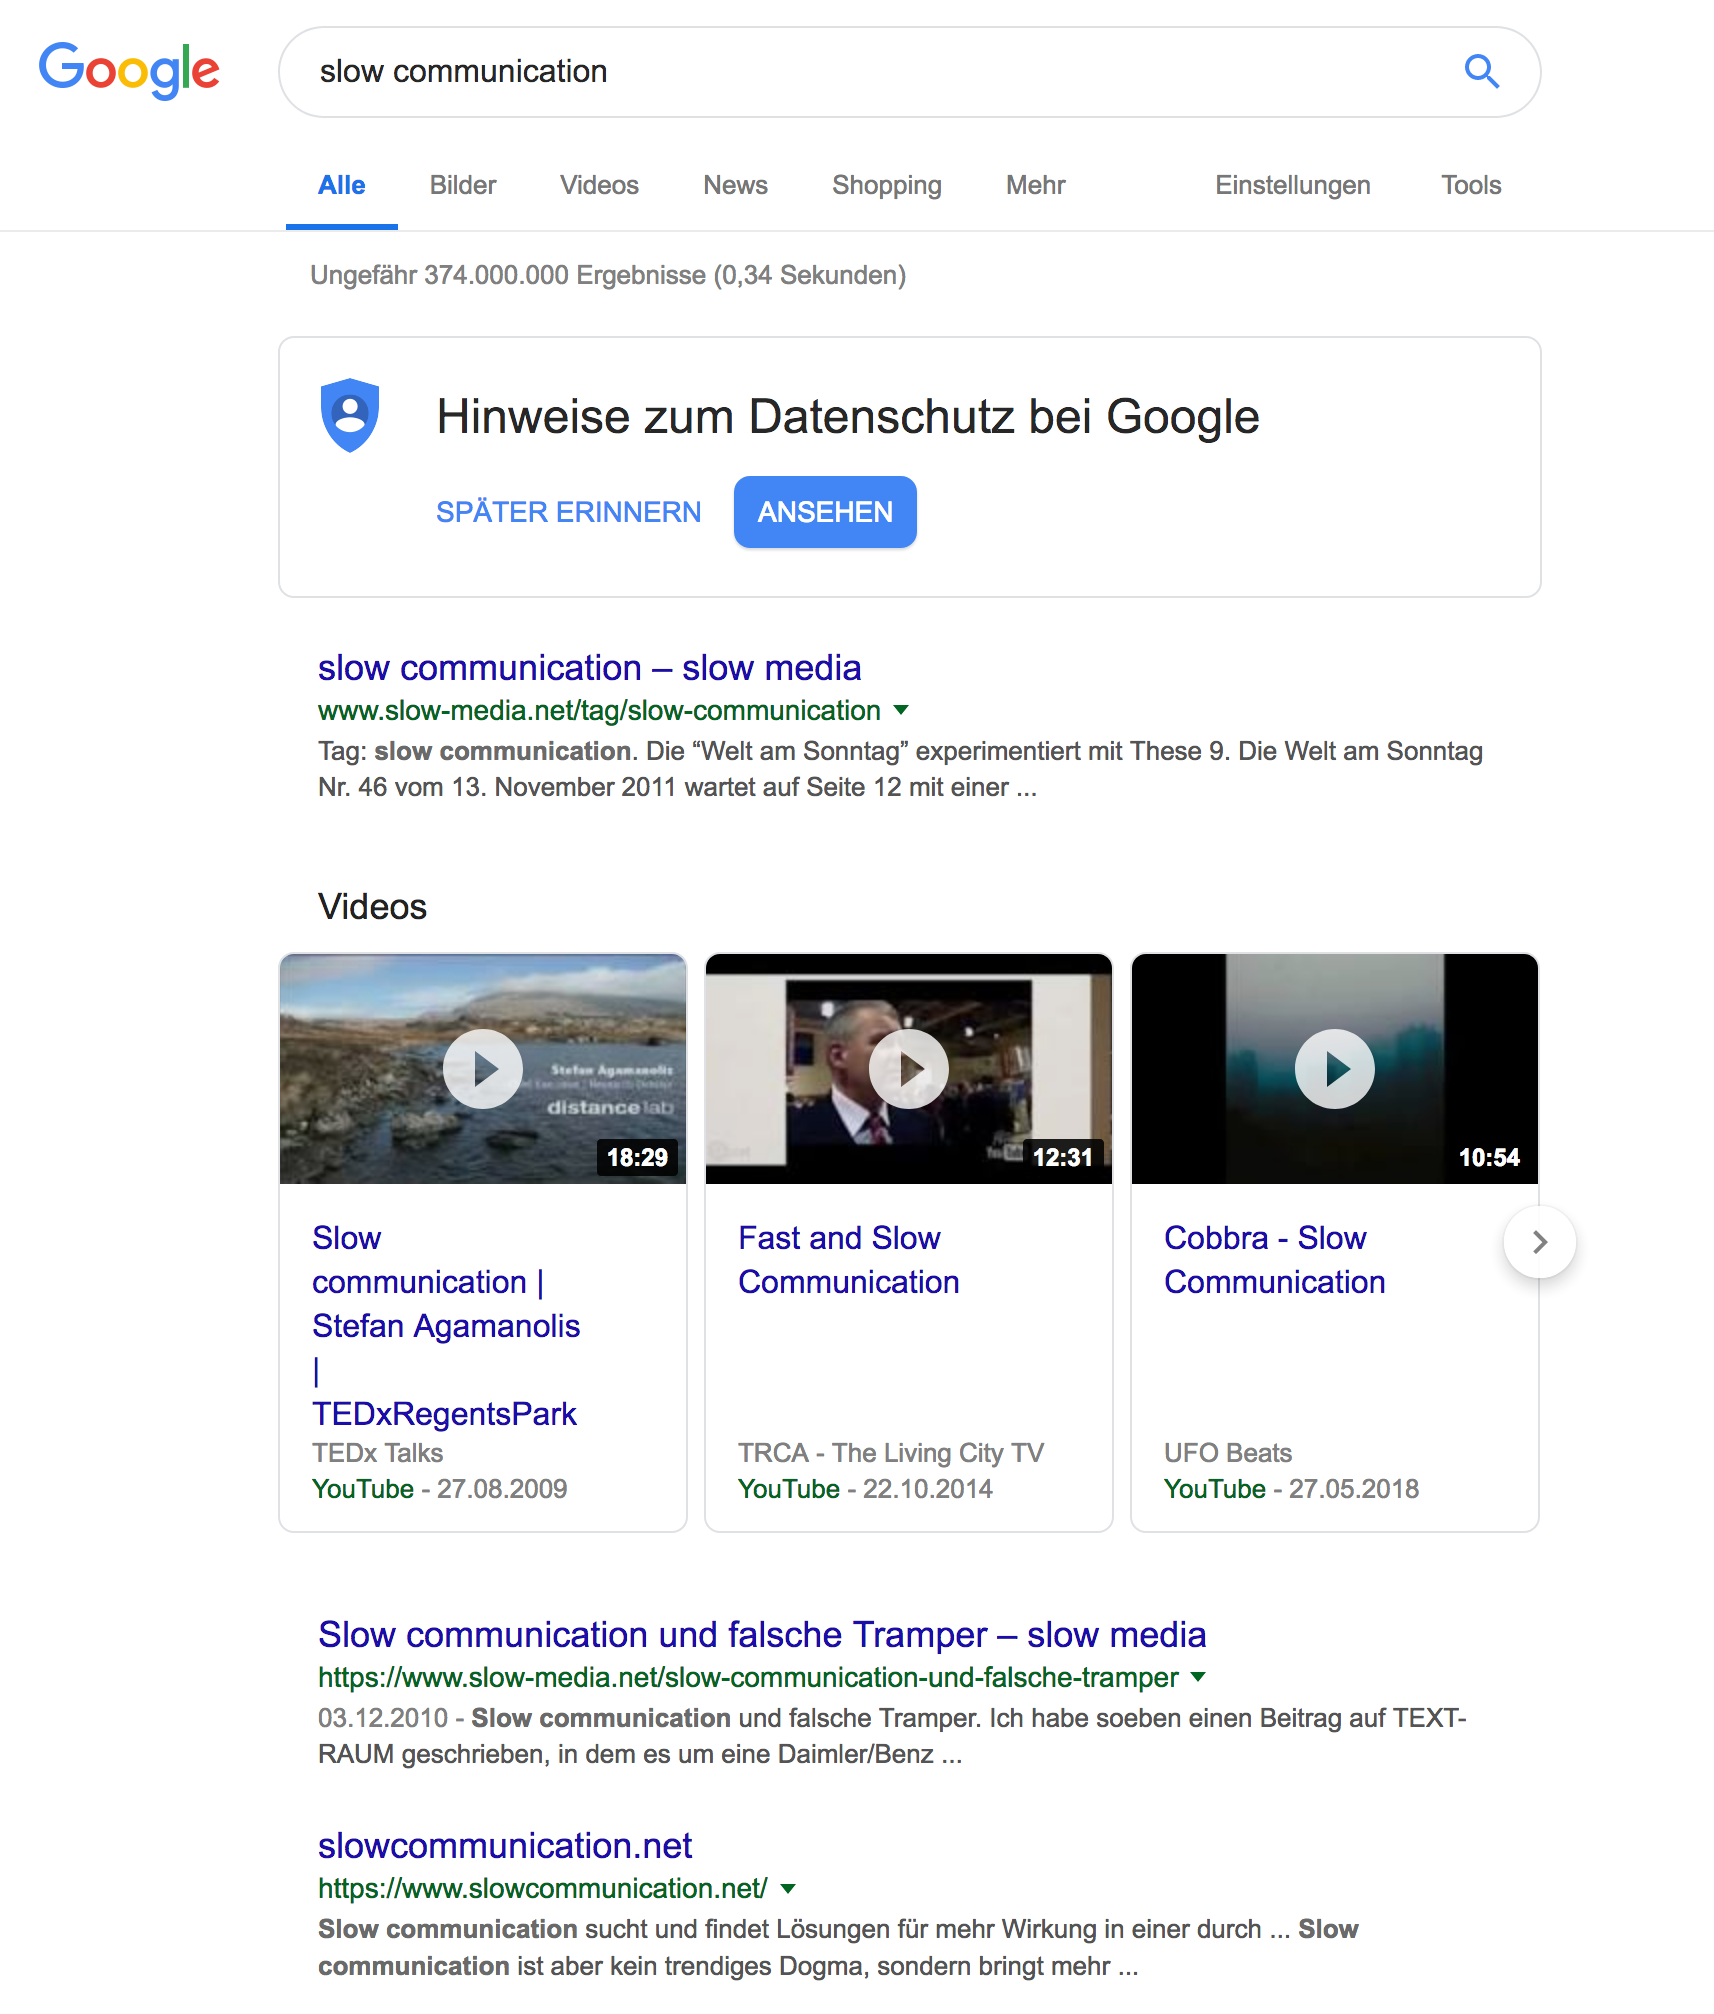Click the privacy shield icon
The width and height of the screenshot is (1714, 2014).
point(350,415)
